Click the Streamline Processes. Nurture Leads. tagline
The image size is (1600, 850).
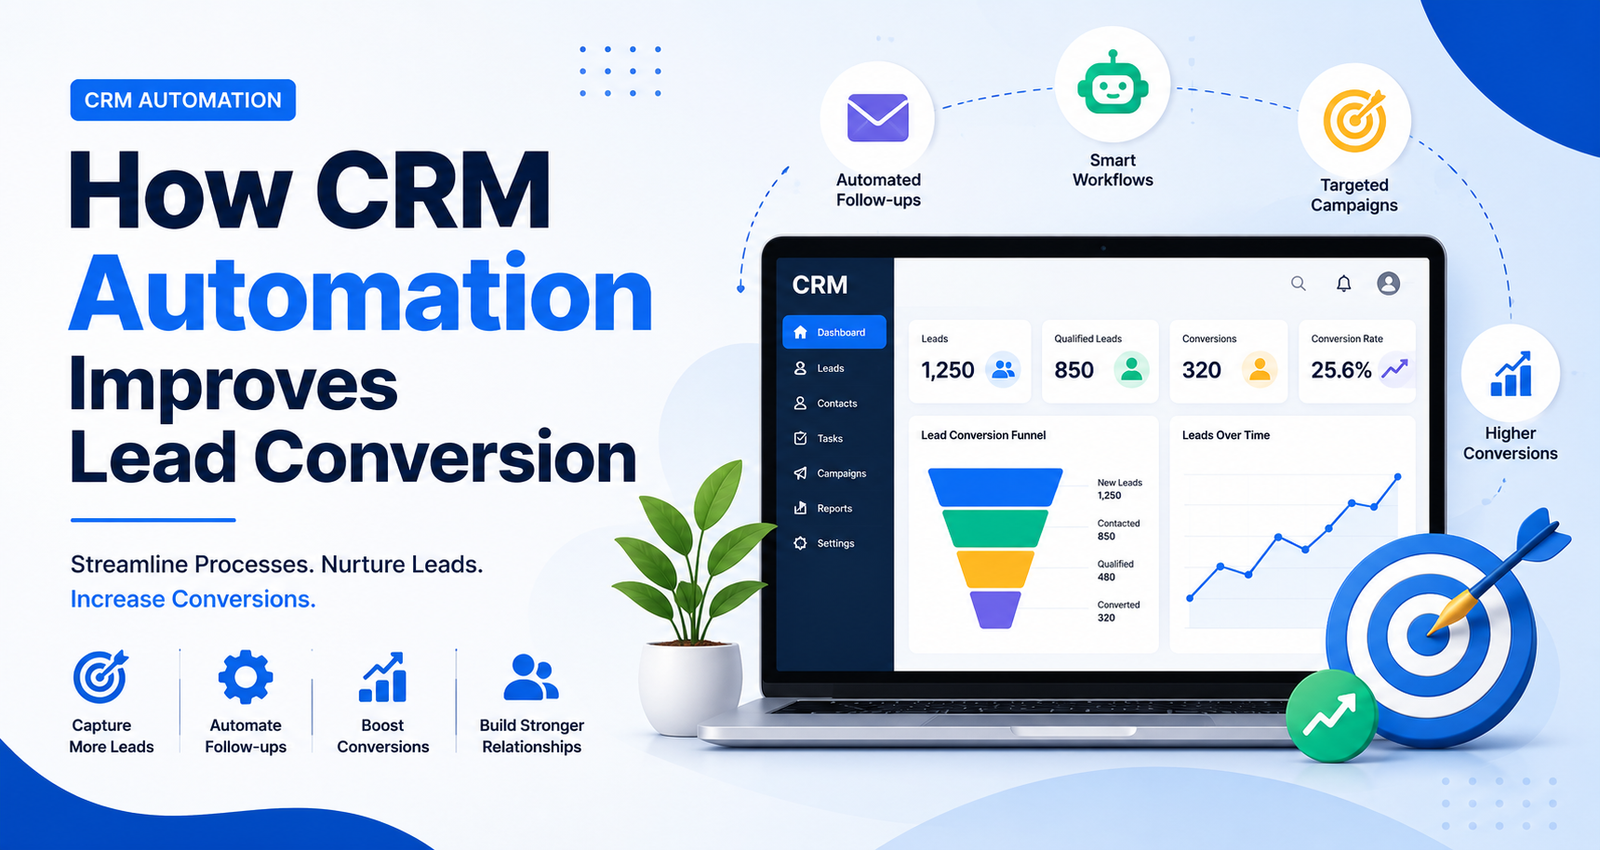277,564
